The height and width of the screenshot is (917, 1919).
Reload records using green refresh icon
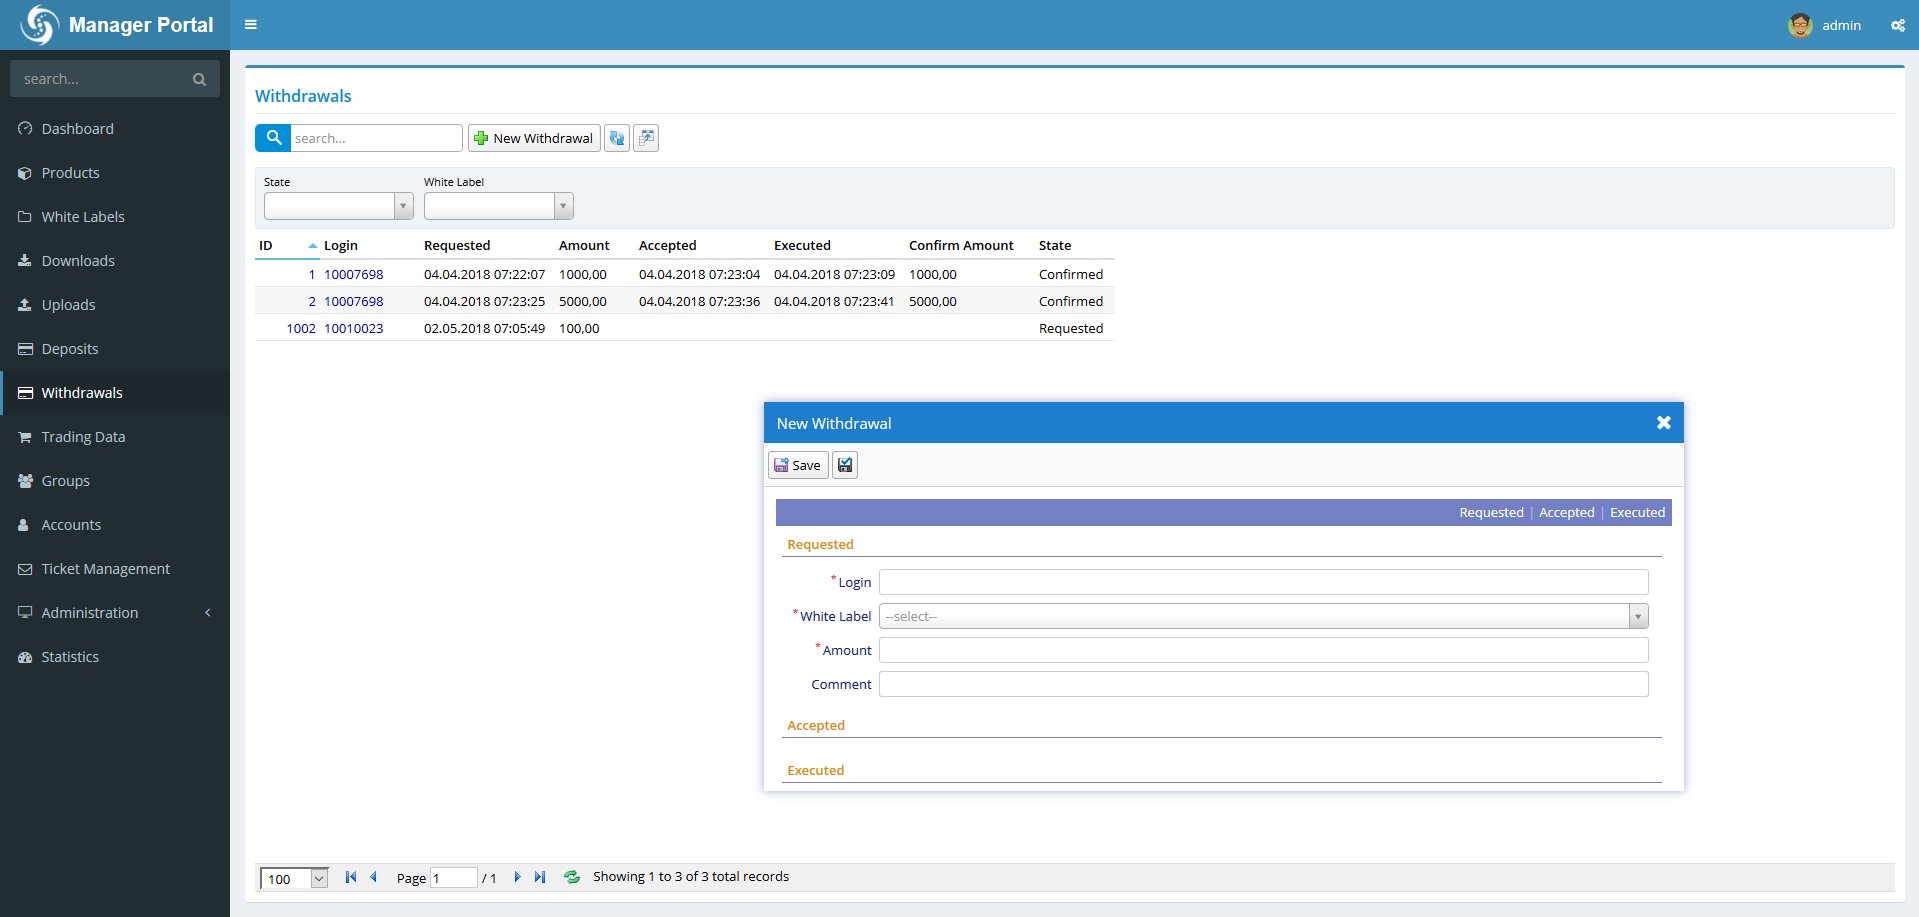[572, 877]
